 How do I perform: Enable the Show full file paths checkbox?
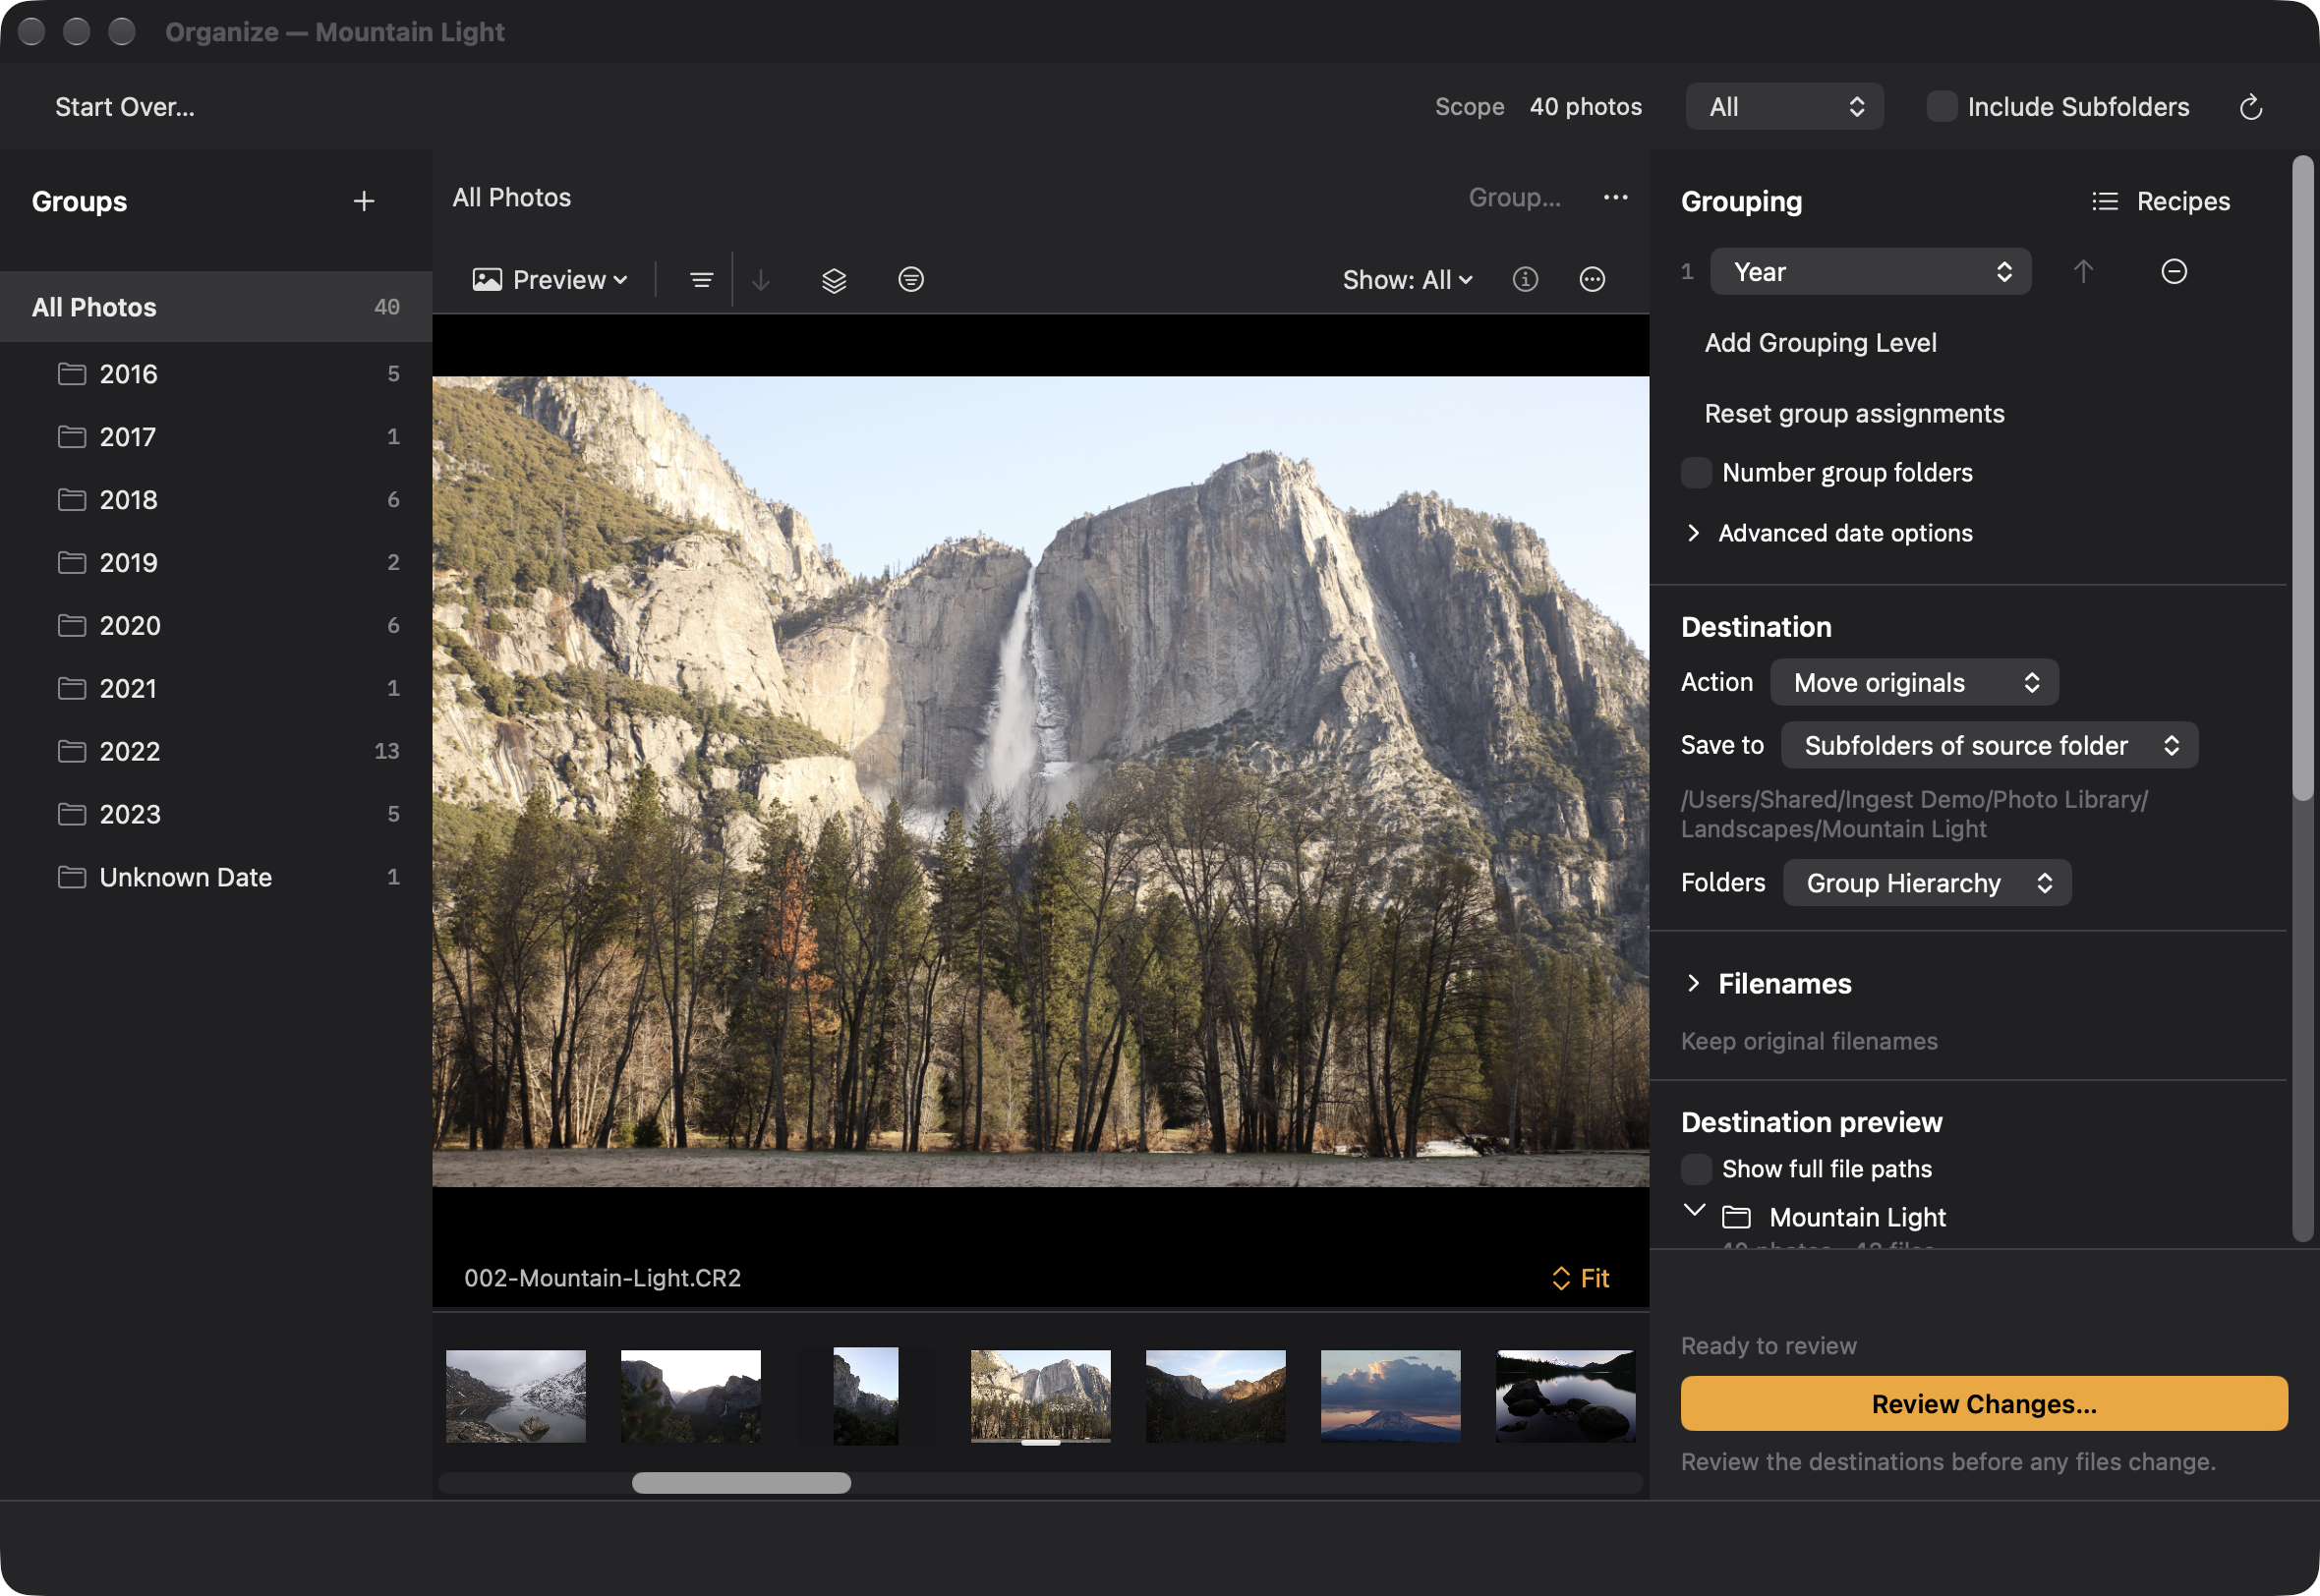coord(1696,1169)
